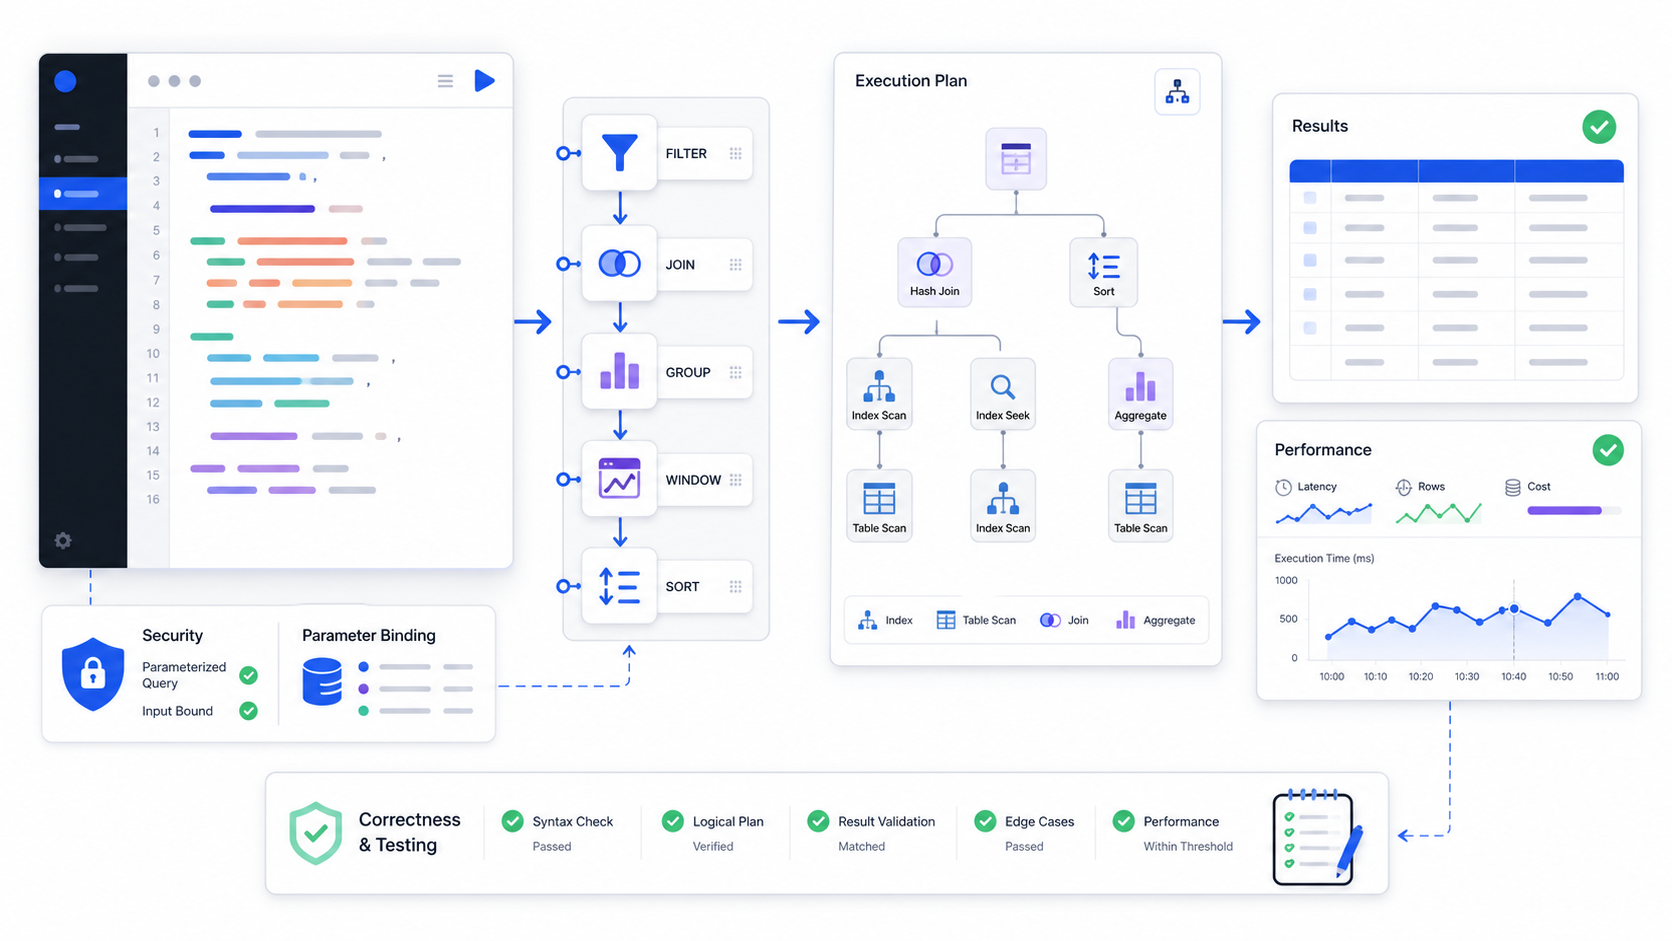
Task: Run the query with the play button
Action: (484, 81)
